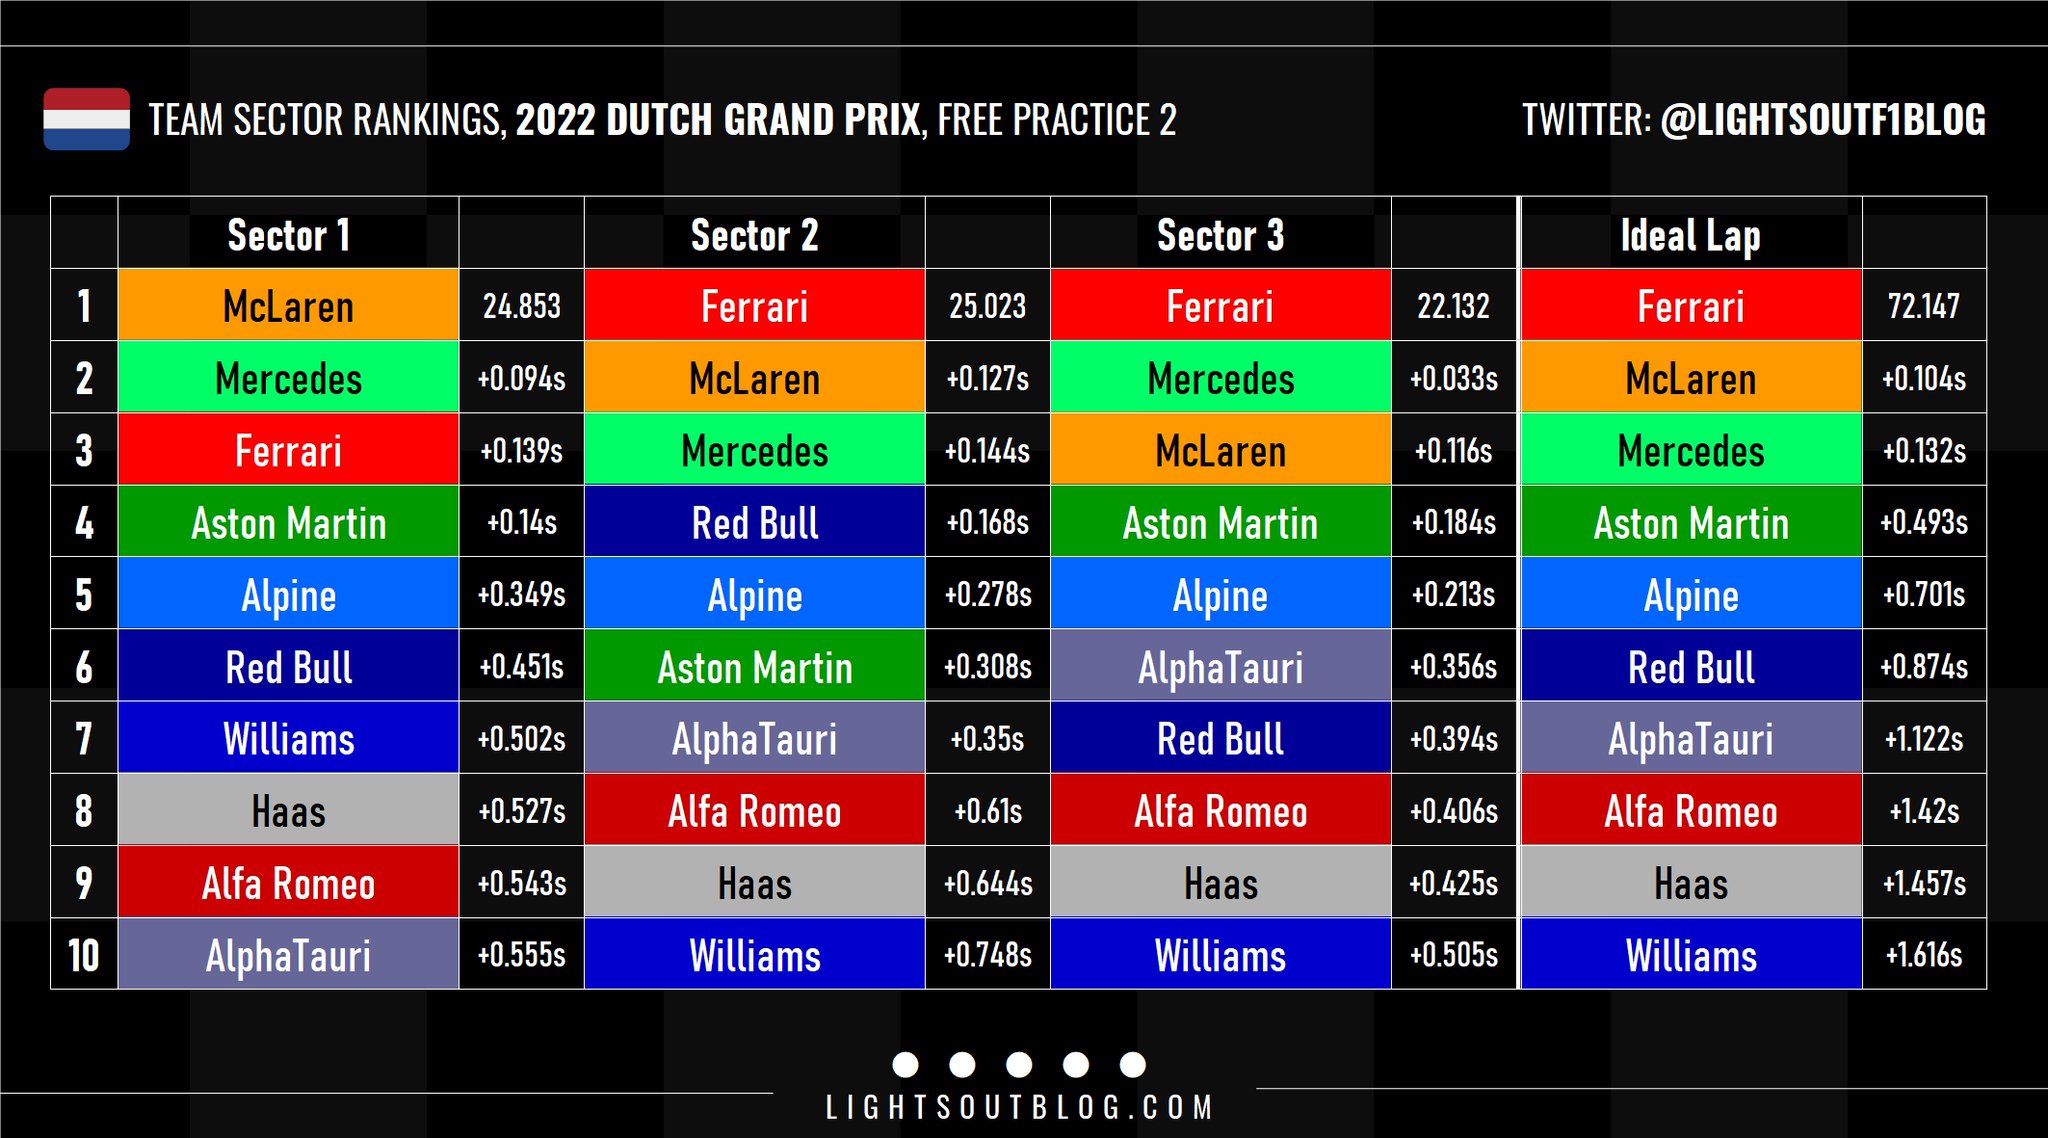Screen dimensions: 2048x1138
Task: Click the 24.853 Sector 1 time
Action: coord(521,306)
